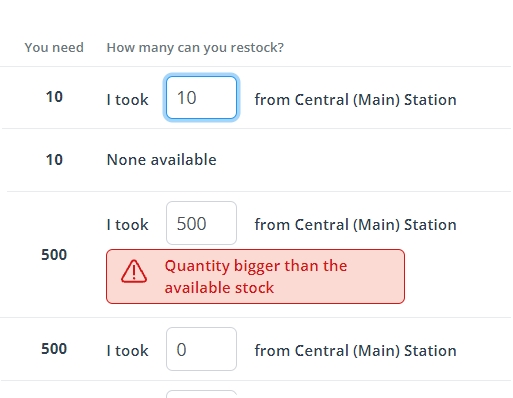Viewport: 513px width, 398px height.
Task: Click the partially visible field at the bottom
Action: [201, 394]
